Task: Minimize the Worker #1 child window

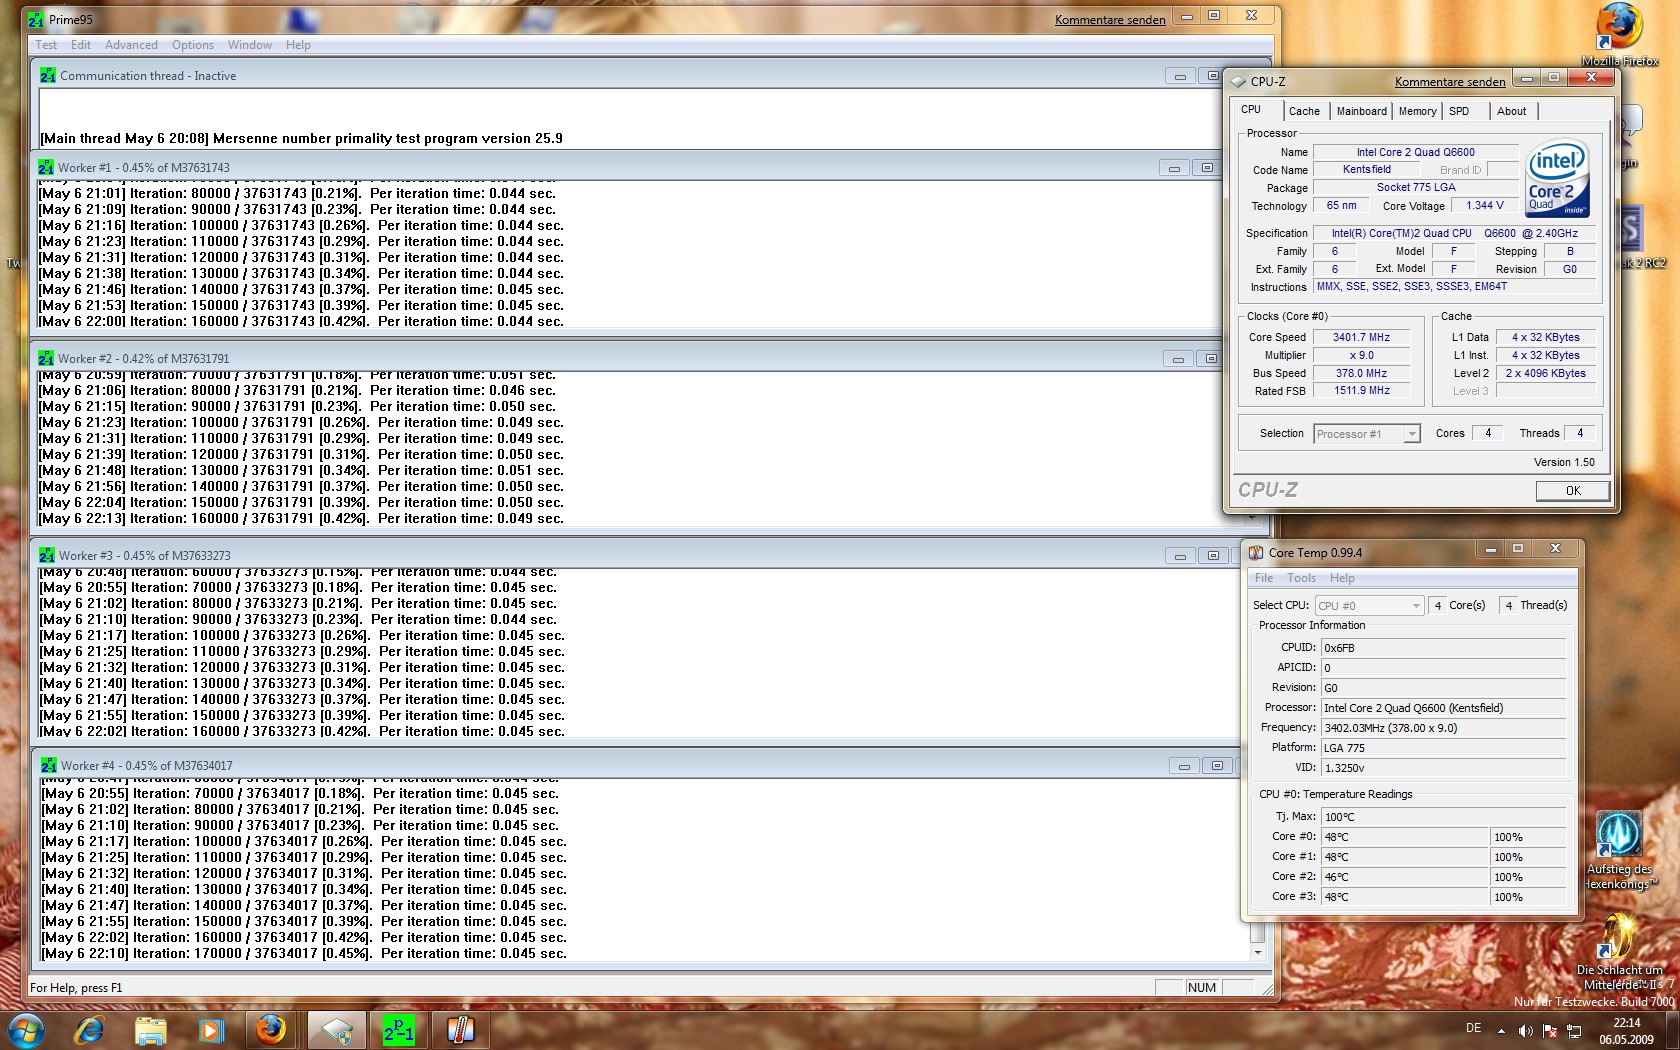Action: [1174, 168]
